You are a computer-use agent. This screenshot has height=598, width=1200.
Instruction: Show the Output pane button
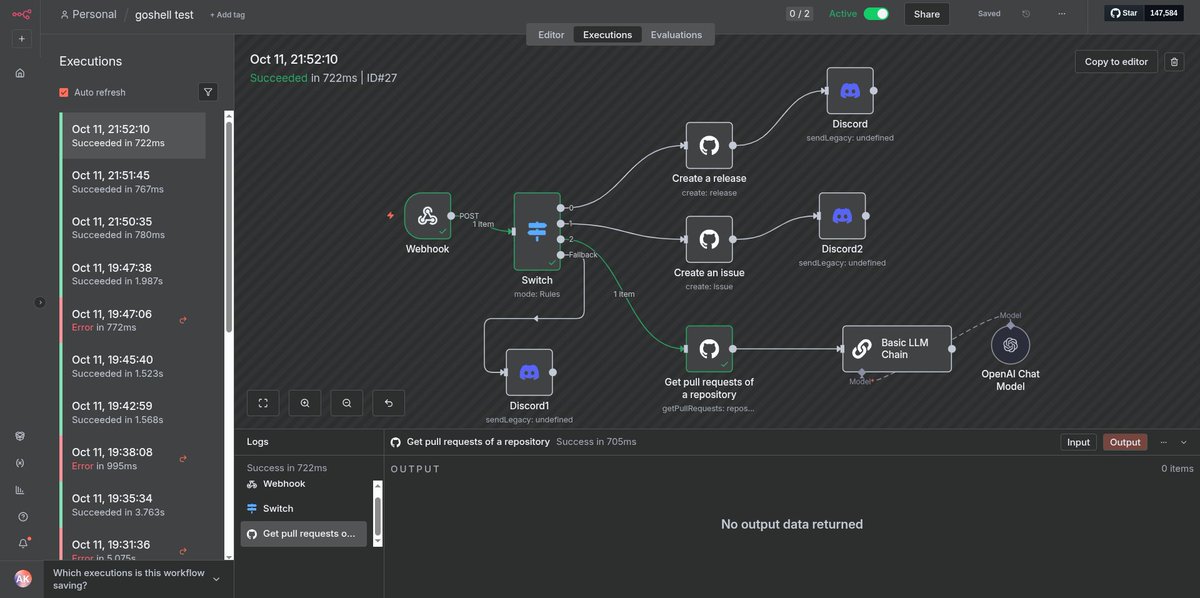(x=1125, y=442)
